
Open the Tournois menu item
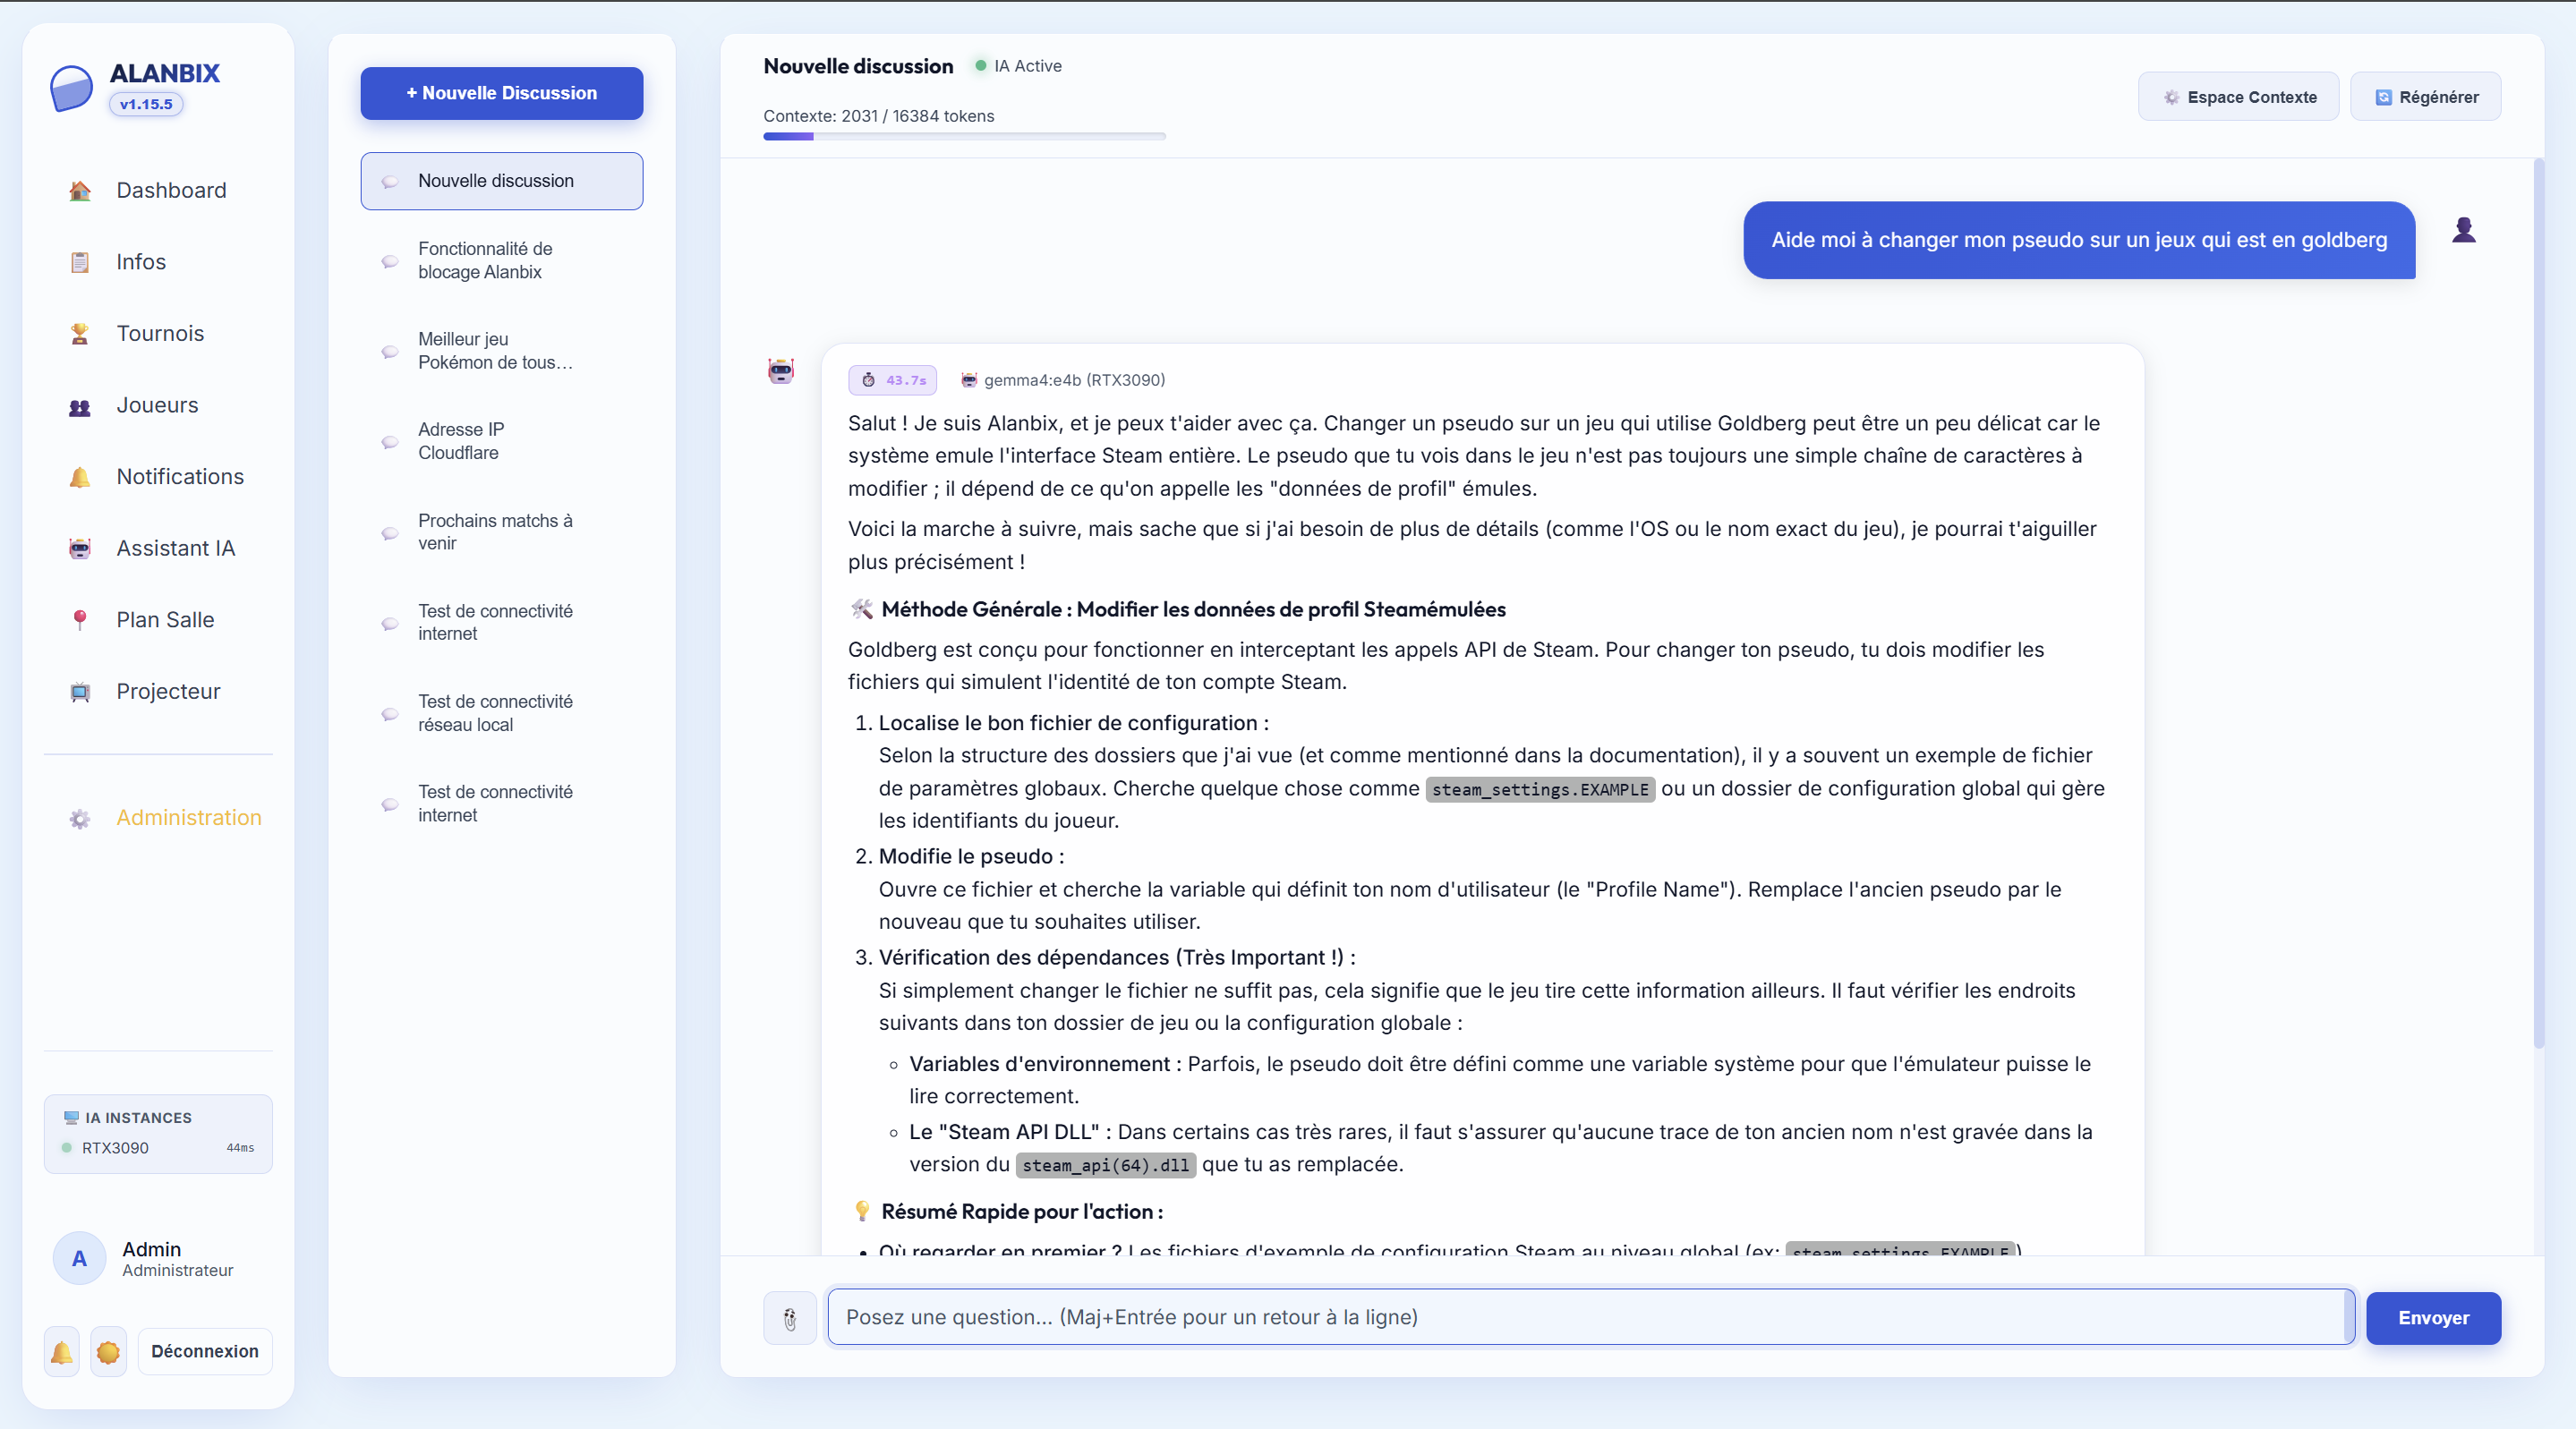158,334
